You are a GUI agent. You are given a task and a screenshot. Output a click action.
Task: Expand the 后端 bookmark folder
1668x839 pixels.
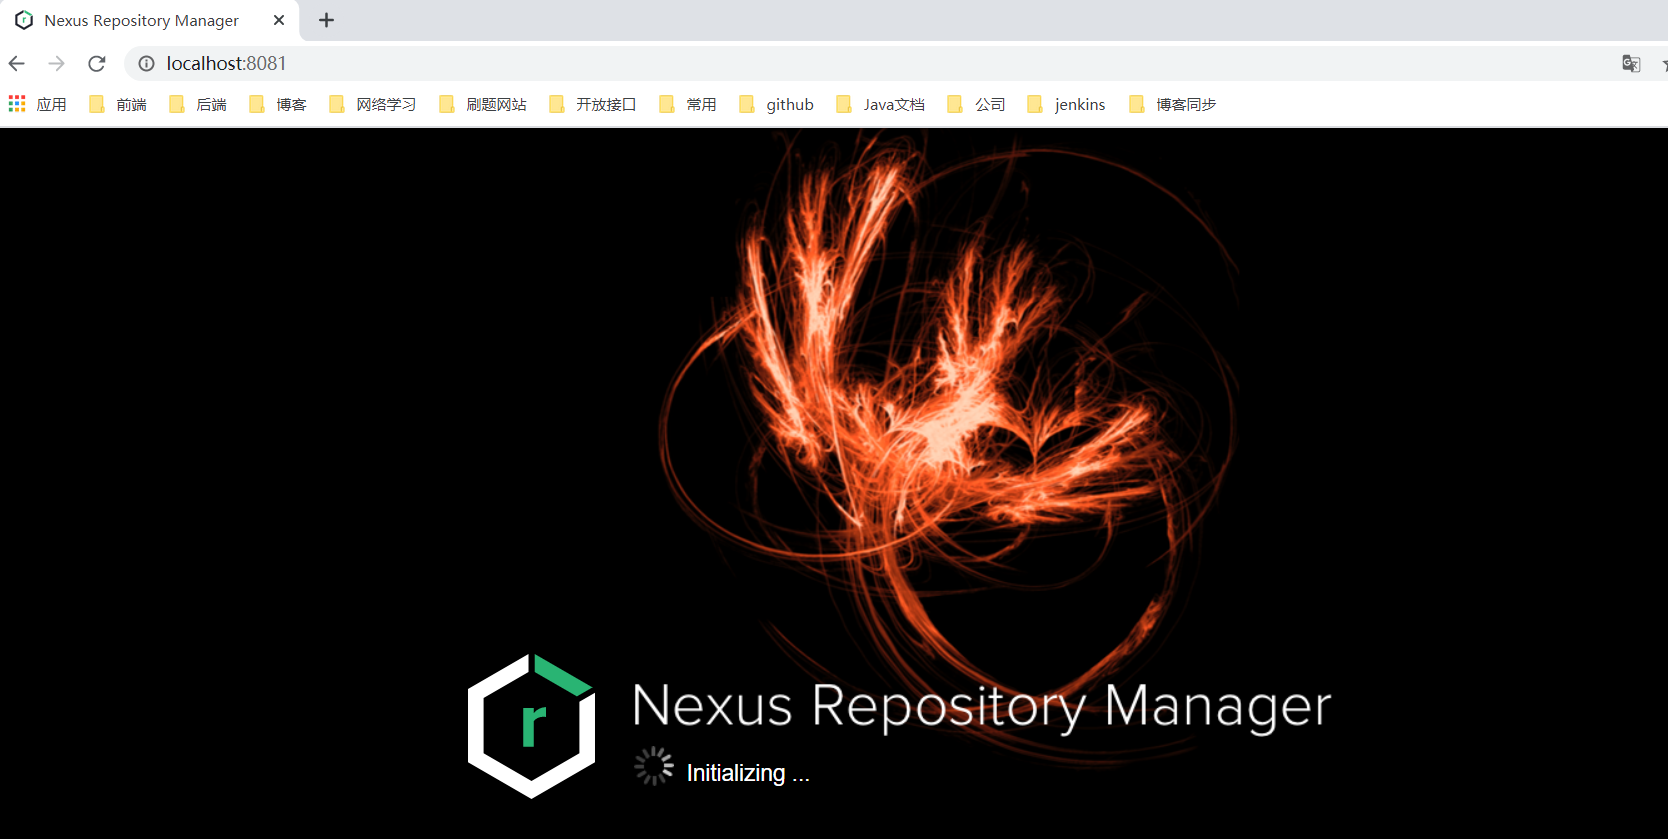click(199, 104)
